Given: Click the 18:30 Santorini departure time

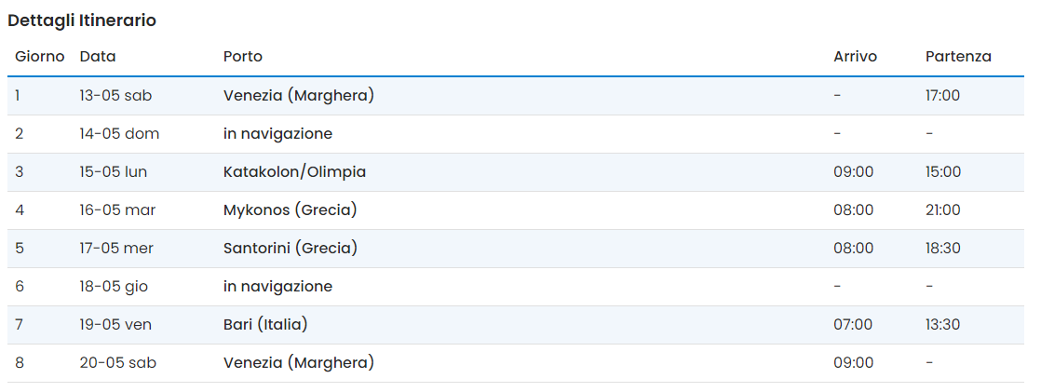Looking at the screenshot, I should [942, 248].
